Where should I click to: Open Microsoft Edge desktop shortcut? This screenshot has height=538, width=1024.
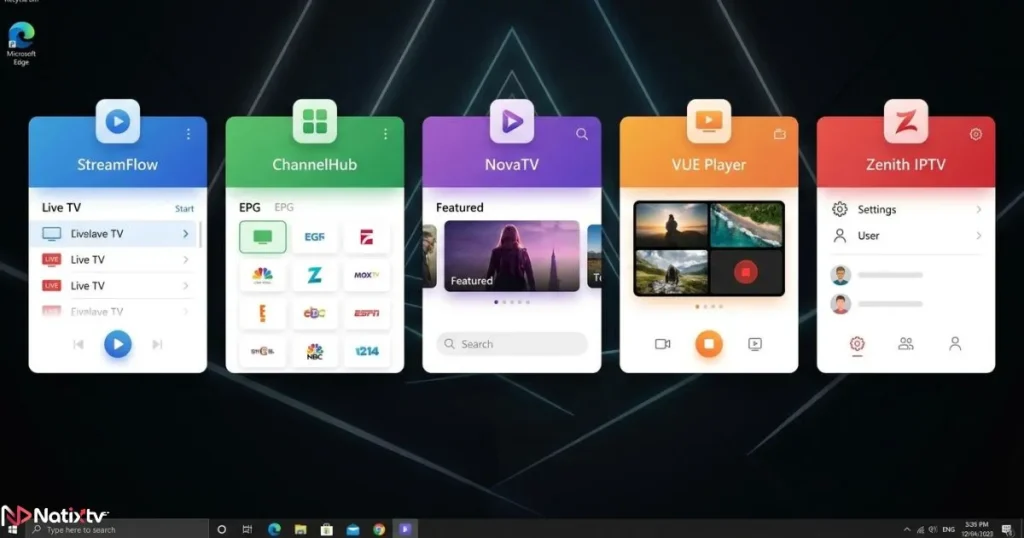(x=21, y=43)
